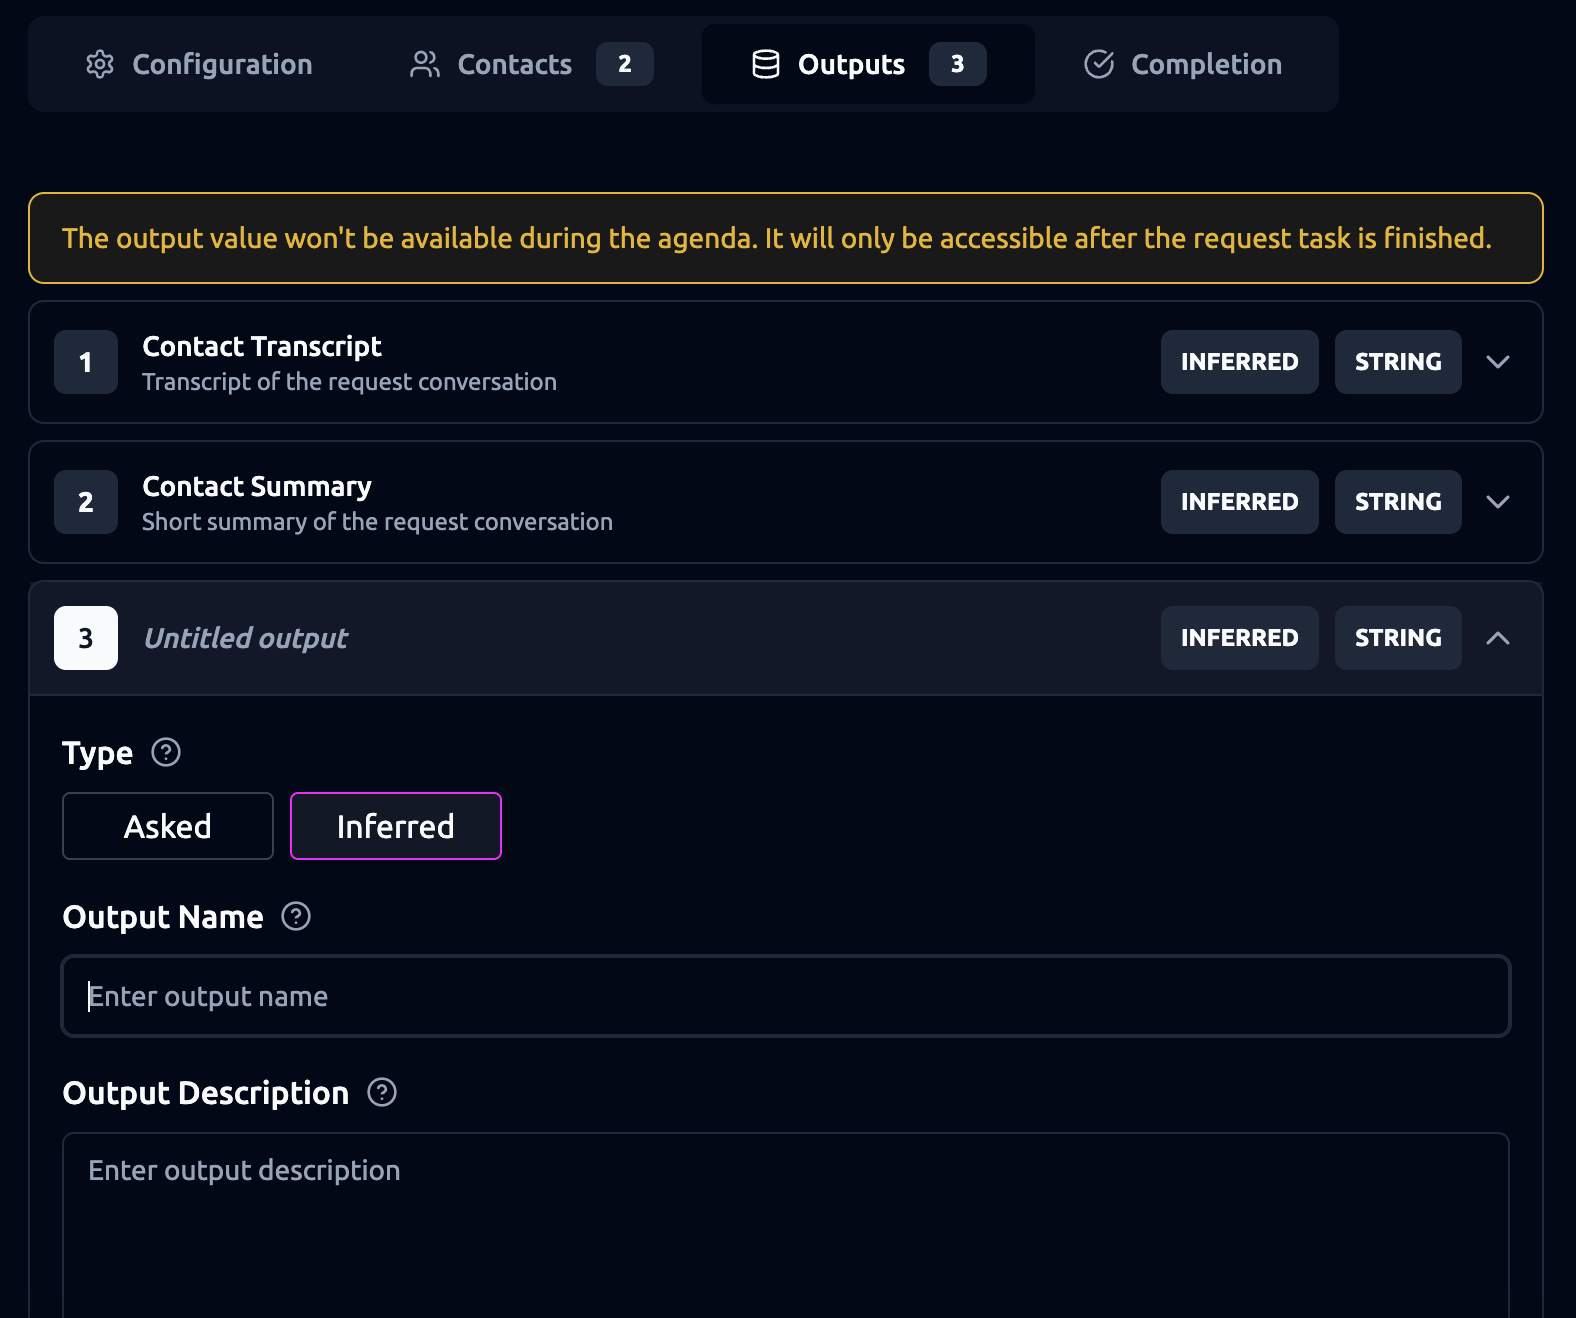1576x1318 pixels.
Task: Expand the Contact Summary output row
Action: (1498, 502)
